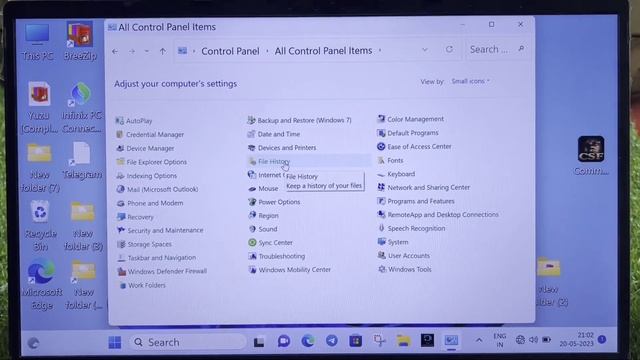The height and width of the screenshot is (360, 640).
Task: Open the View by Small icons dropdown
Action: 470,81
